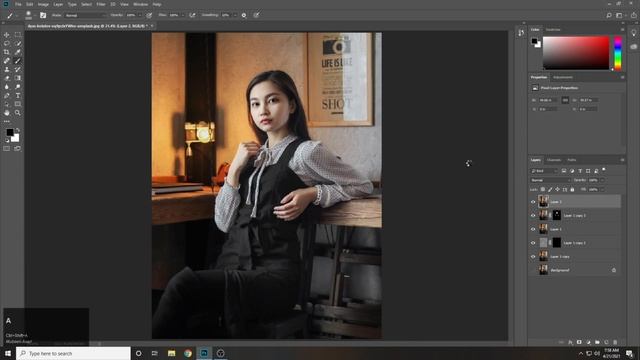Open the layer filter Kind dropdown

[x=544, y=171]
